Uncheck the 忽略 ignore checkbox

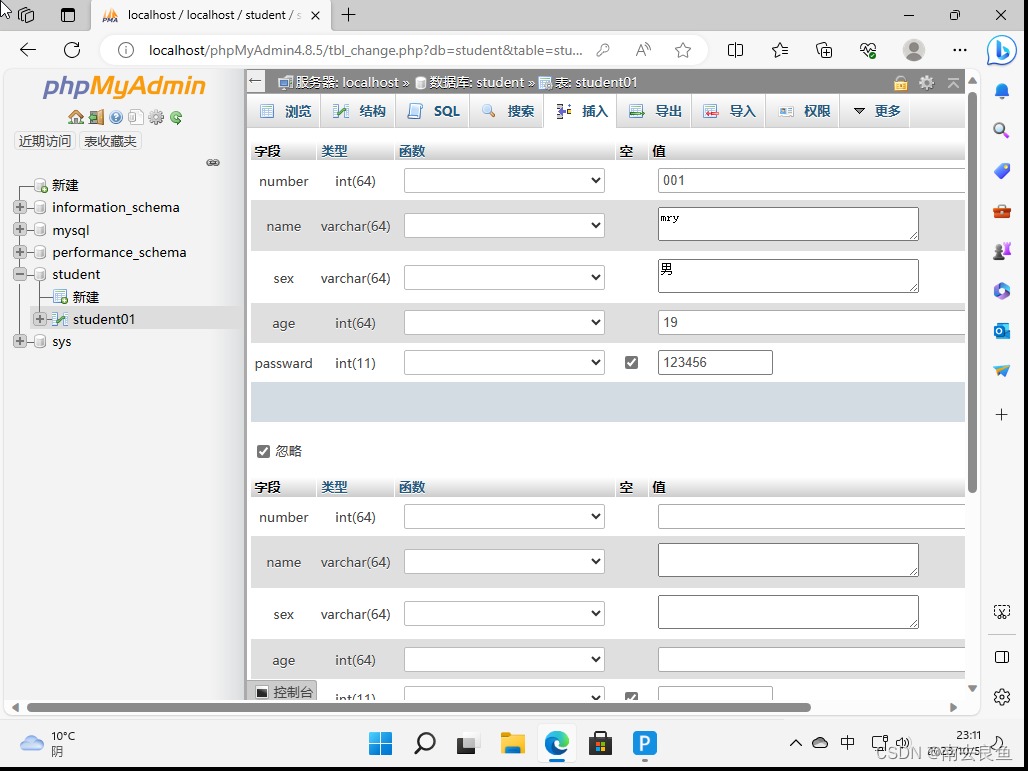[x=263, y=451]
